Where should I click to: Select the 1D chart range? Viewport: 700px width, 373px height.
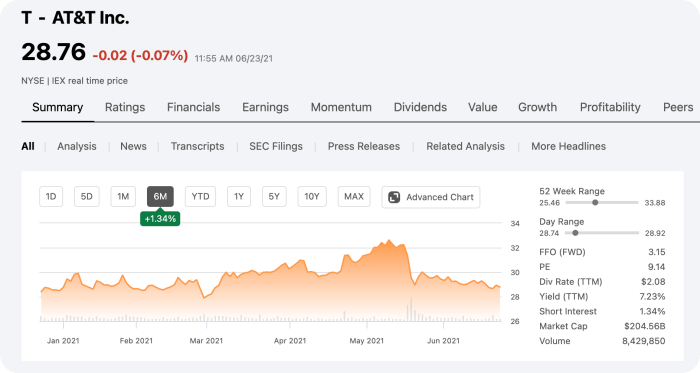pyautogui.click(x=51, y=197)
